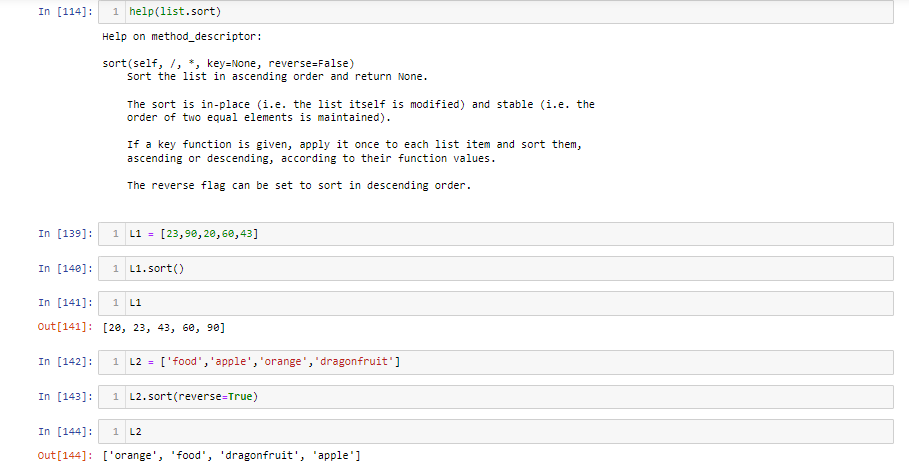Click input cell In [144] containing L2
The image size is (909, 465).
496,431
